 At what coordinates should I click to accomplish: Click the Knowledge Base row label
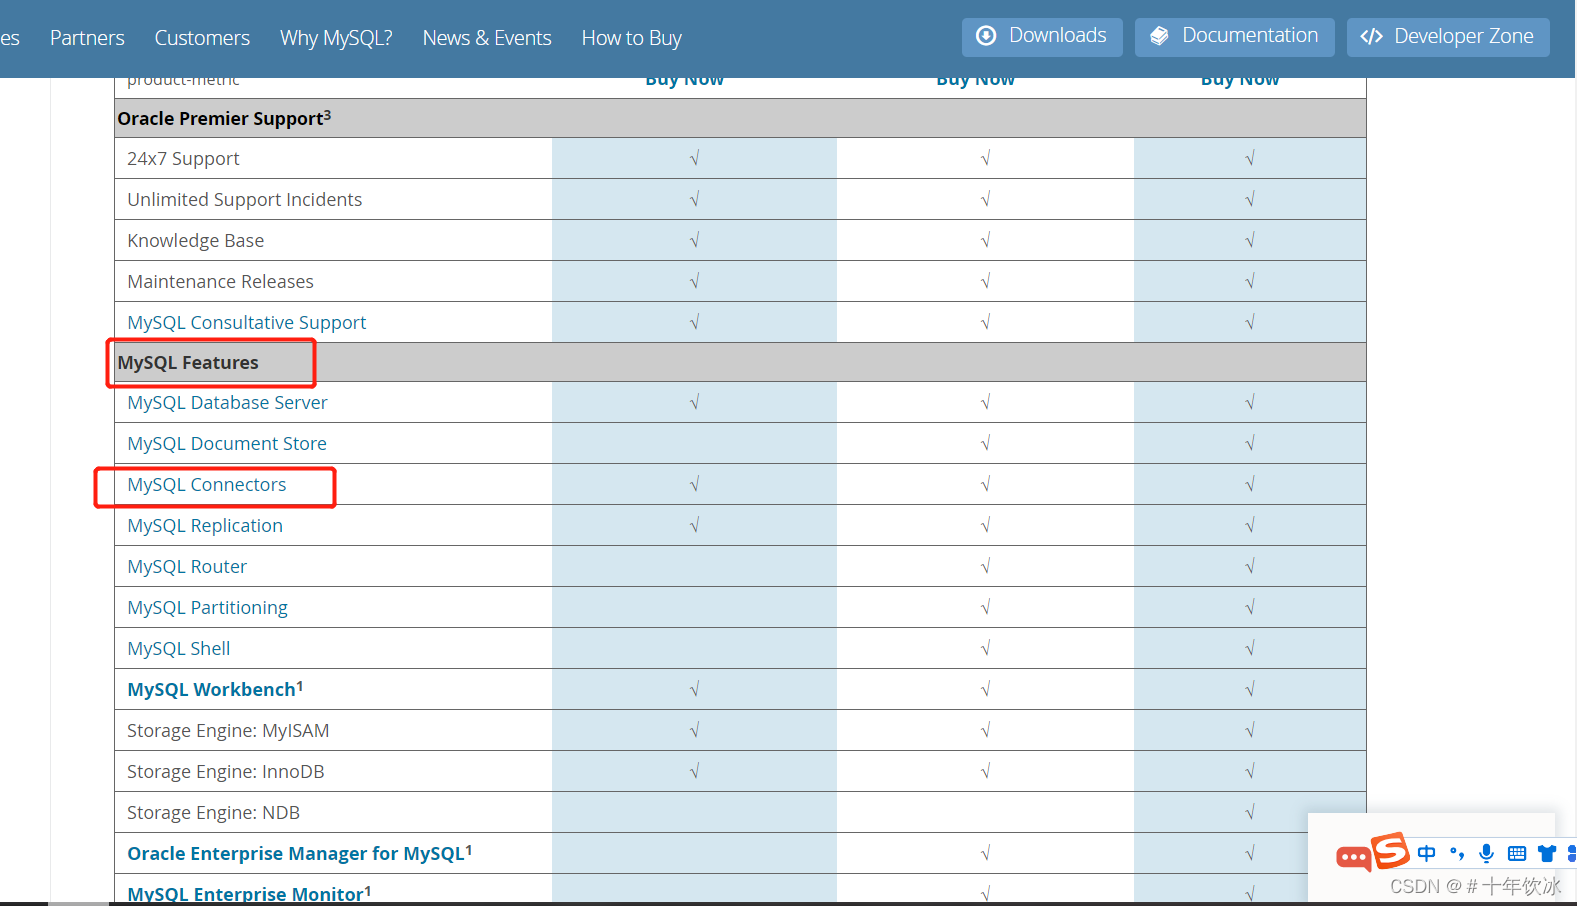point(196,240)
